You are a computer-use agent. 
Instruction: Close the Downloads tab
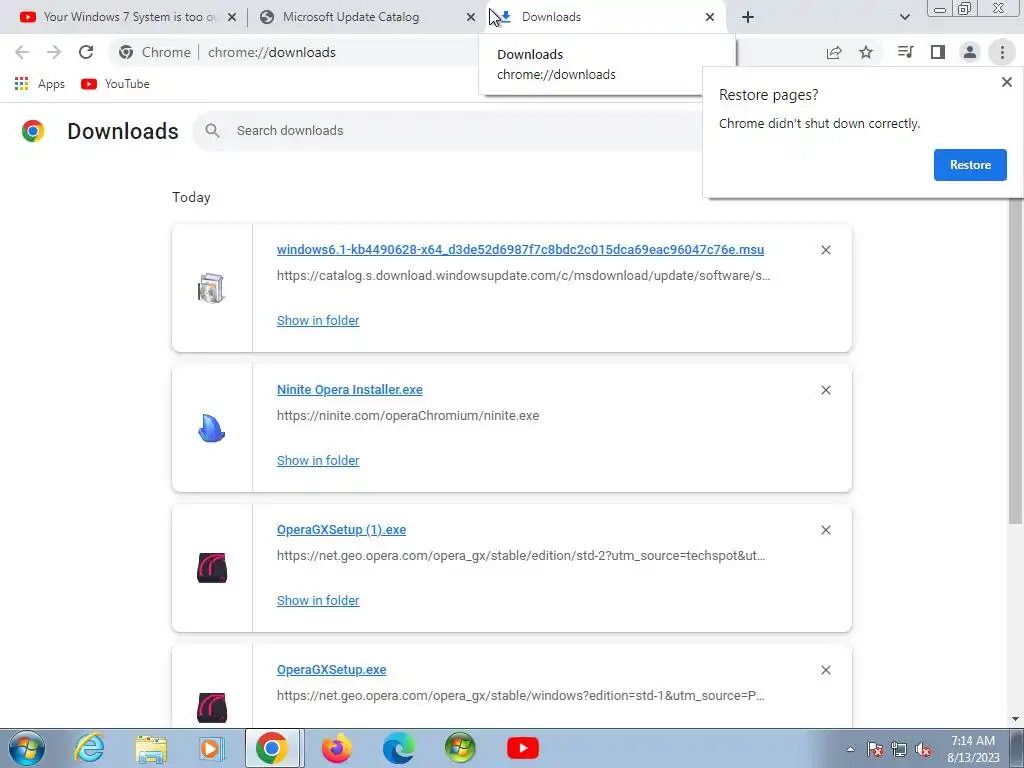[710, 17]
